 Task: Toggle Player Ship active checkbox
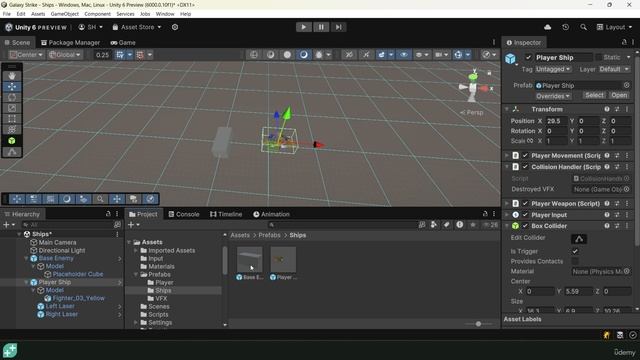pos(528,58)
